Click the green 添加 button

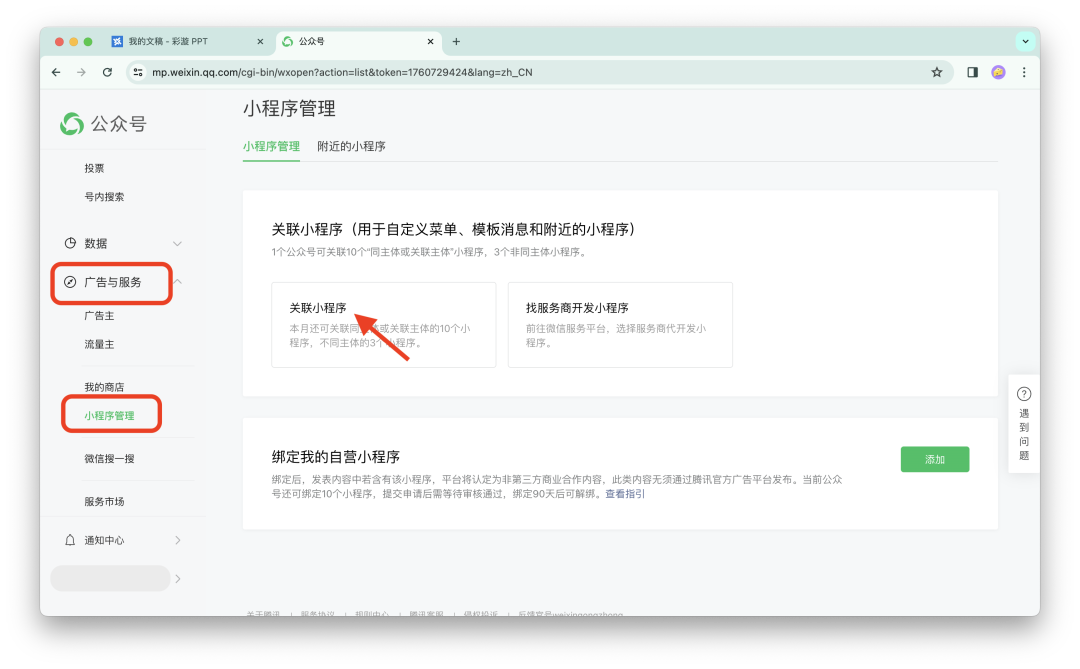935,460
